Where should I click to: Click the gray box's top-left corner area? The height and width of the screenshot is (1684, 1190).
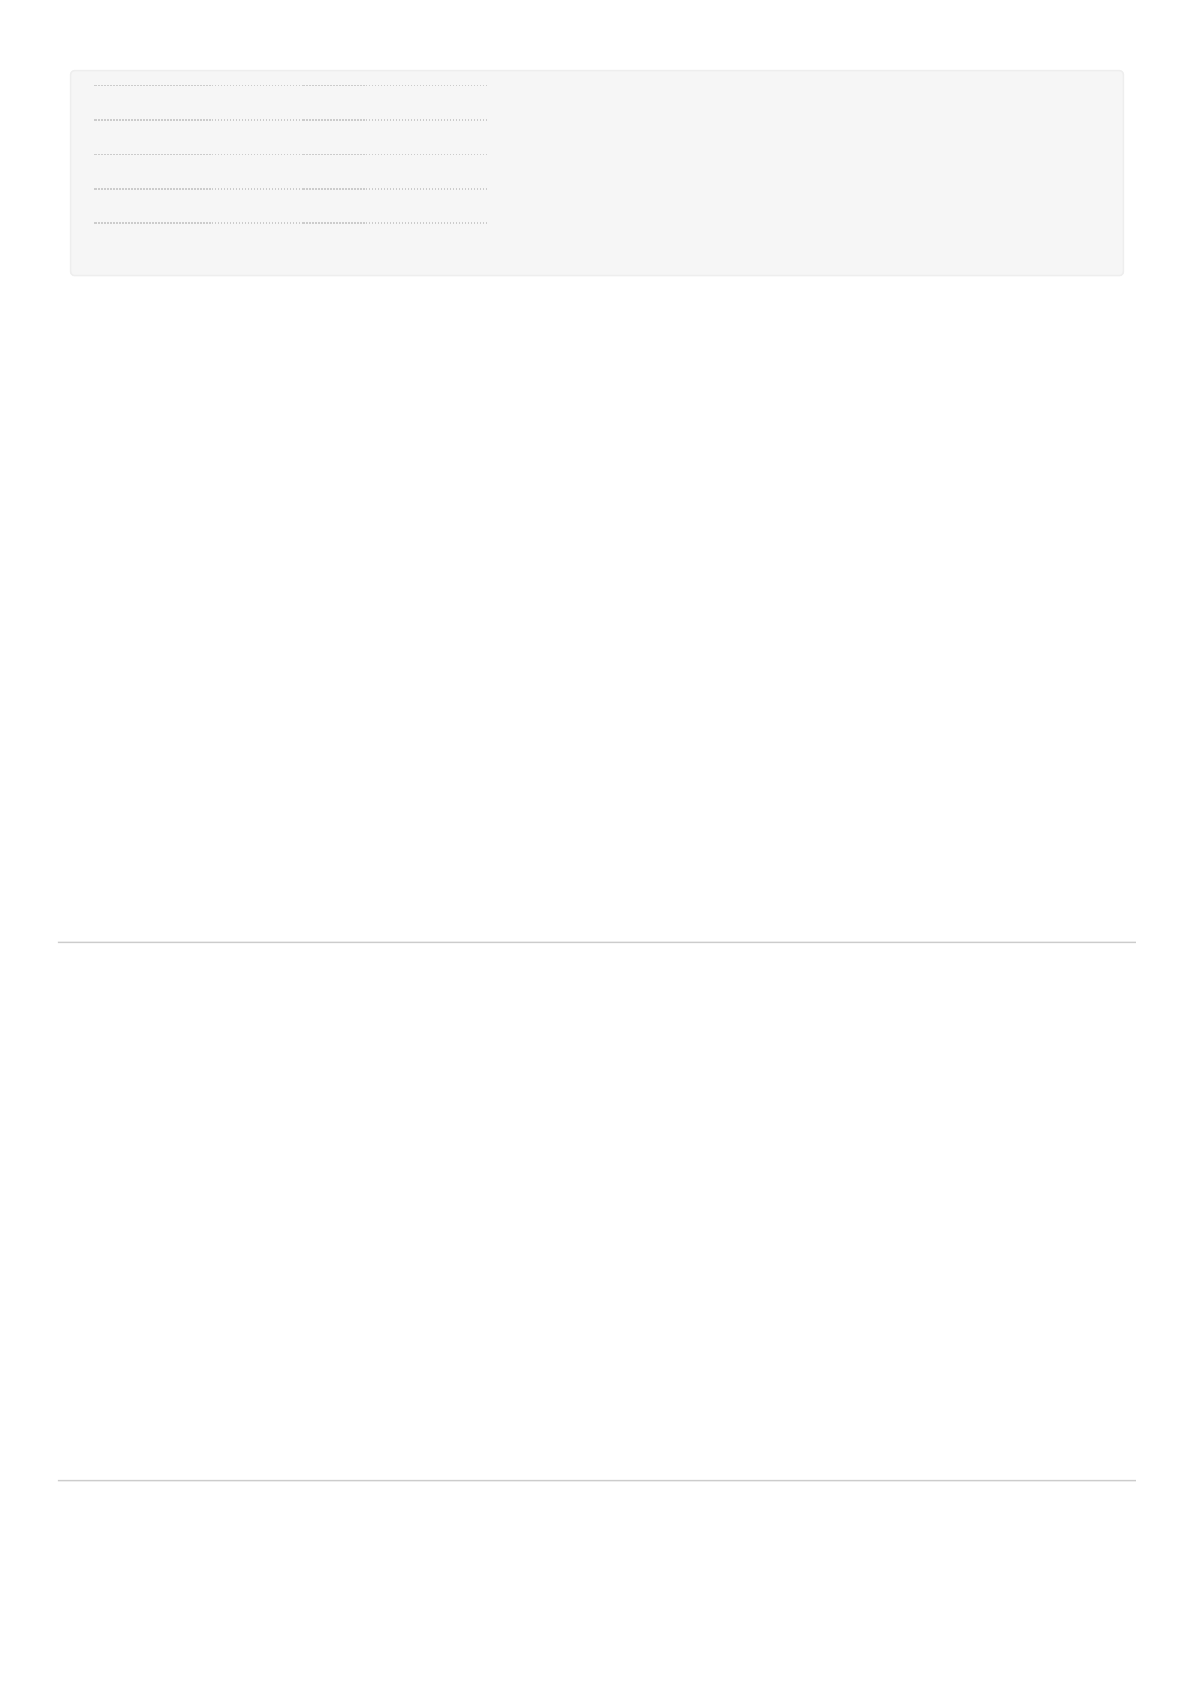(x=80, y=79)
